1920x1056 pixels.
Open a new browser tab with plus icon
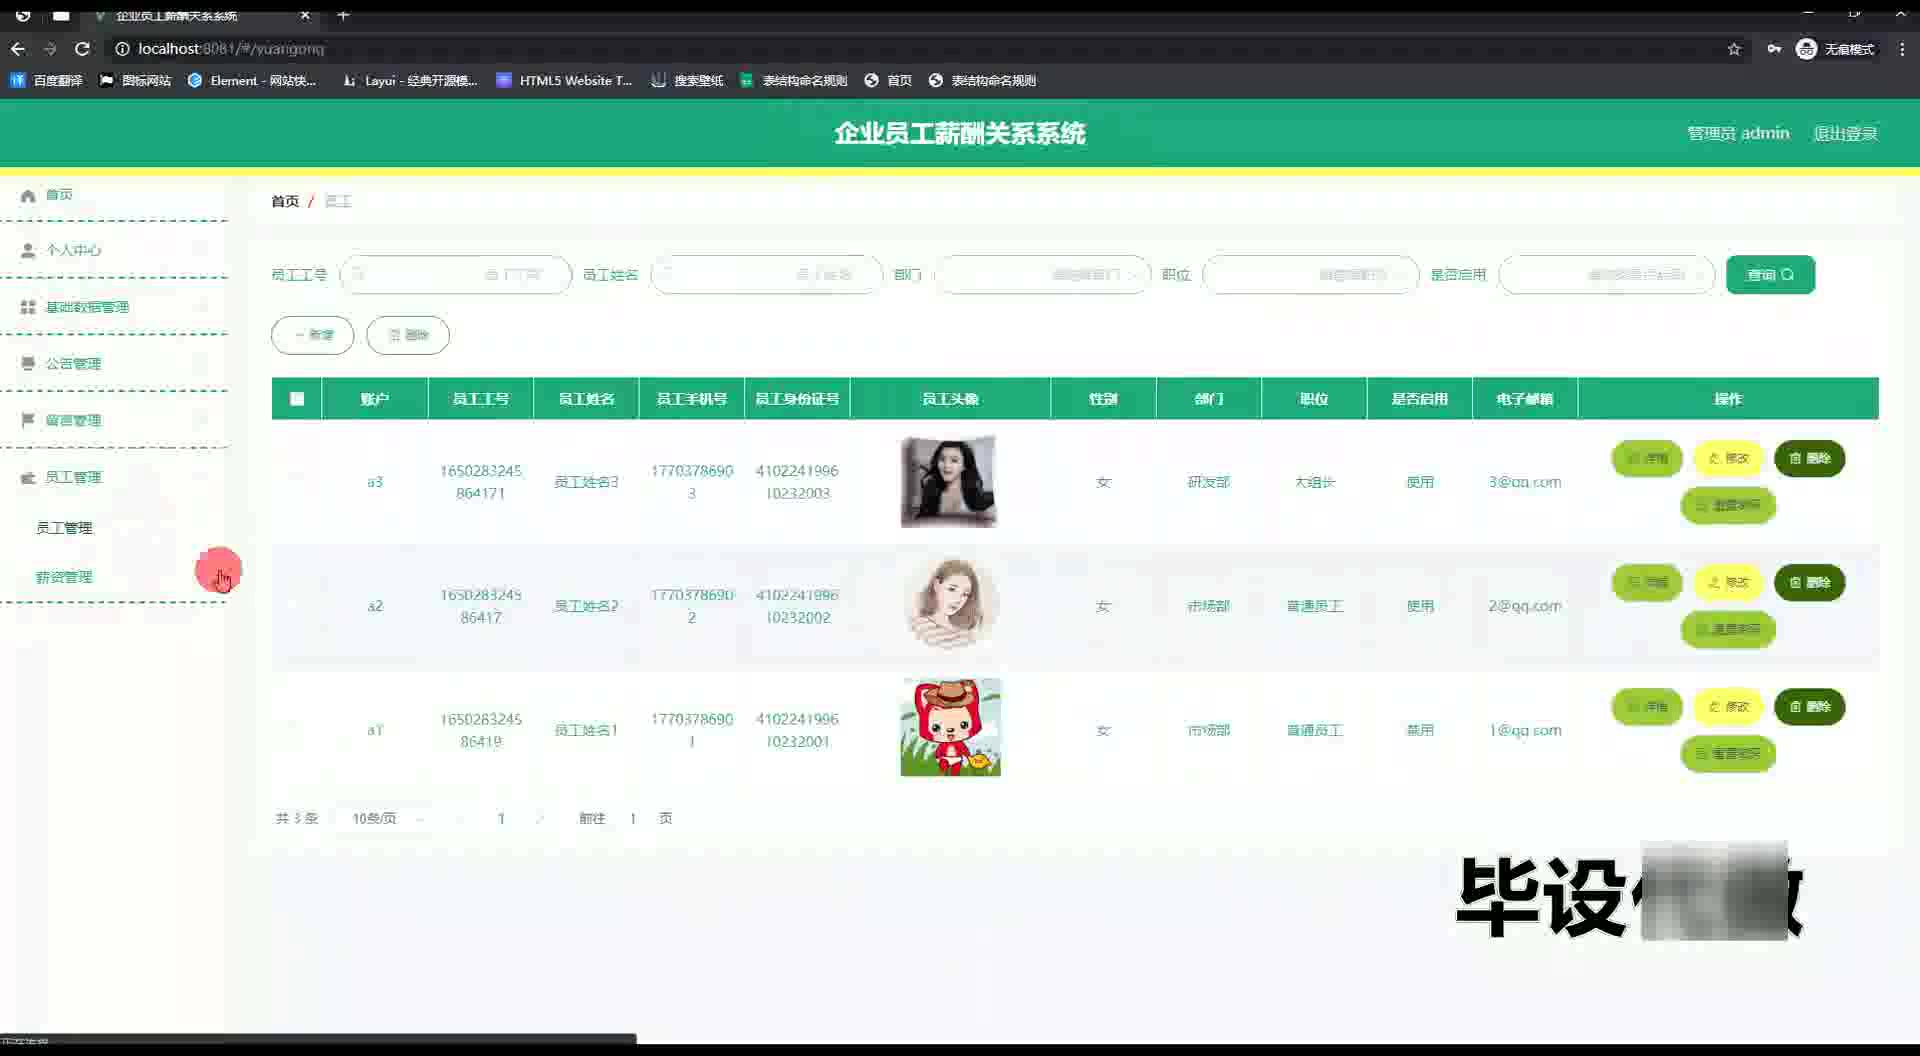point(343,15)
